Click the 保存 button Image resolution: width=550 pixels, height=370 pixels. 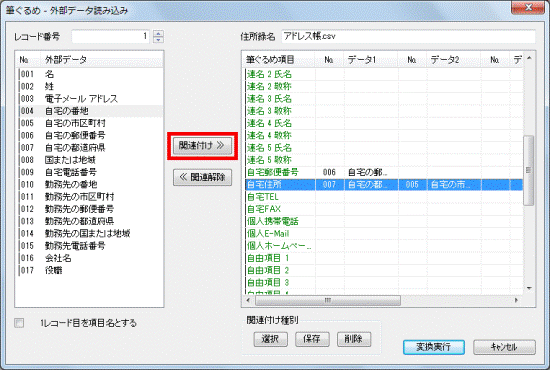[312, 339]
